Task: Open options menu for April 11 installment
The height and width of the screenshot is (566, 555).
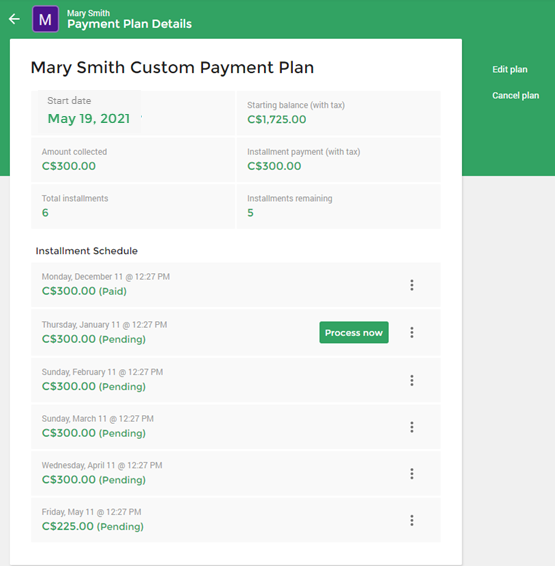Action: (x=412, y=474)
